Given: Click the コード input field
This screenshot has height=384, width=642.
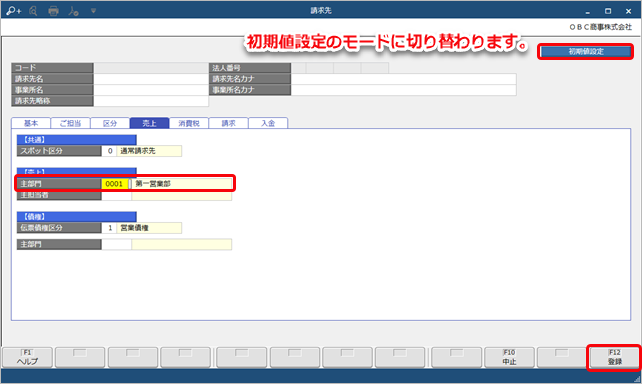Looking at the screenshot, I should pos(151,68).
